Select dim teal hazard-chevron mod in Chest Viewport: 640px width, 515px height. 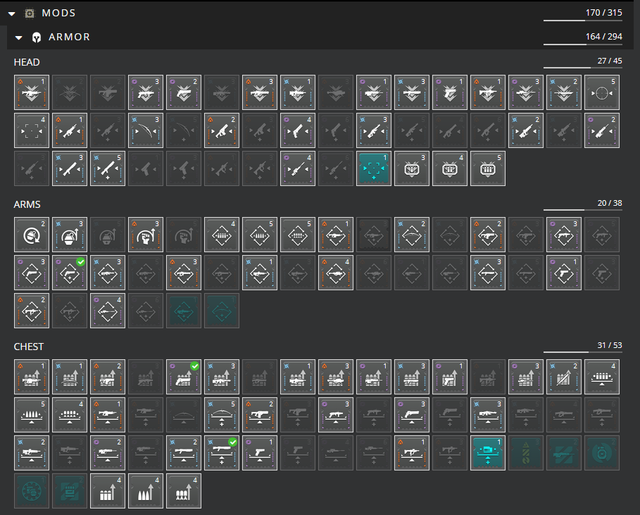coord(526,452)
